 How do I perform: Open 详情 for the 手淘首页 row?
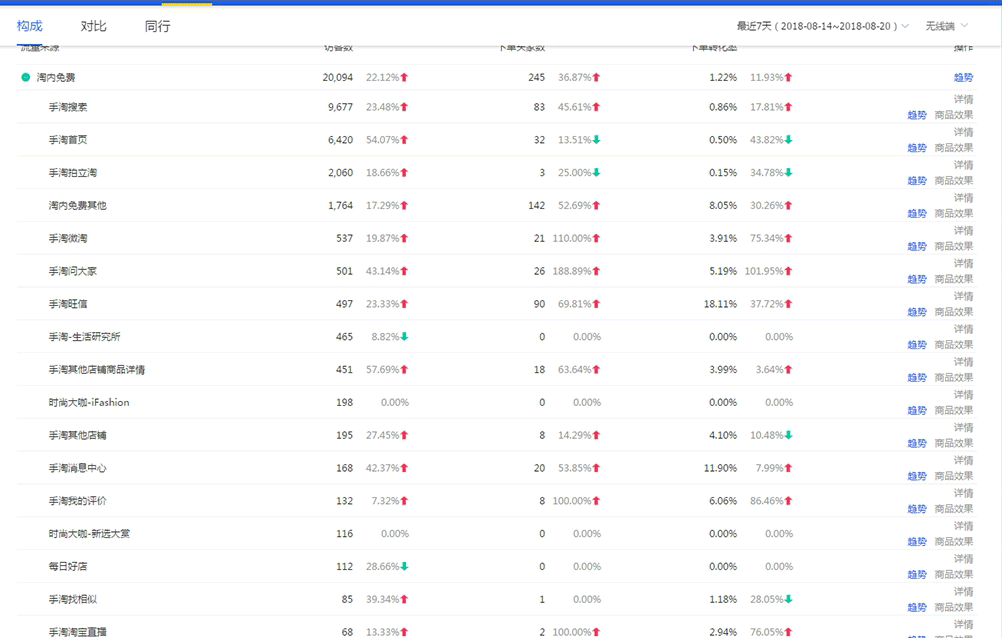963,132
